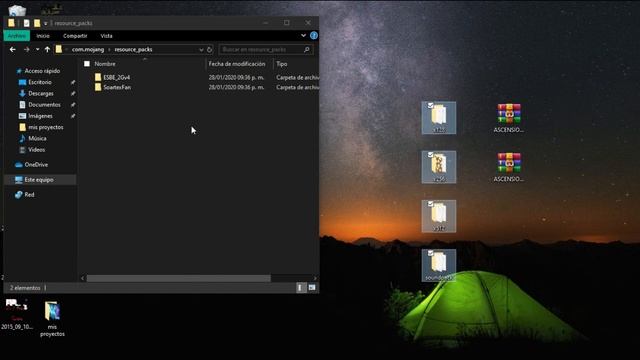
Task: Click SoartexFan's modified date cell
Action: [x=236, y=87]
